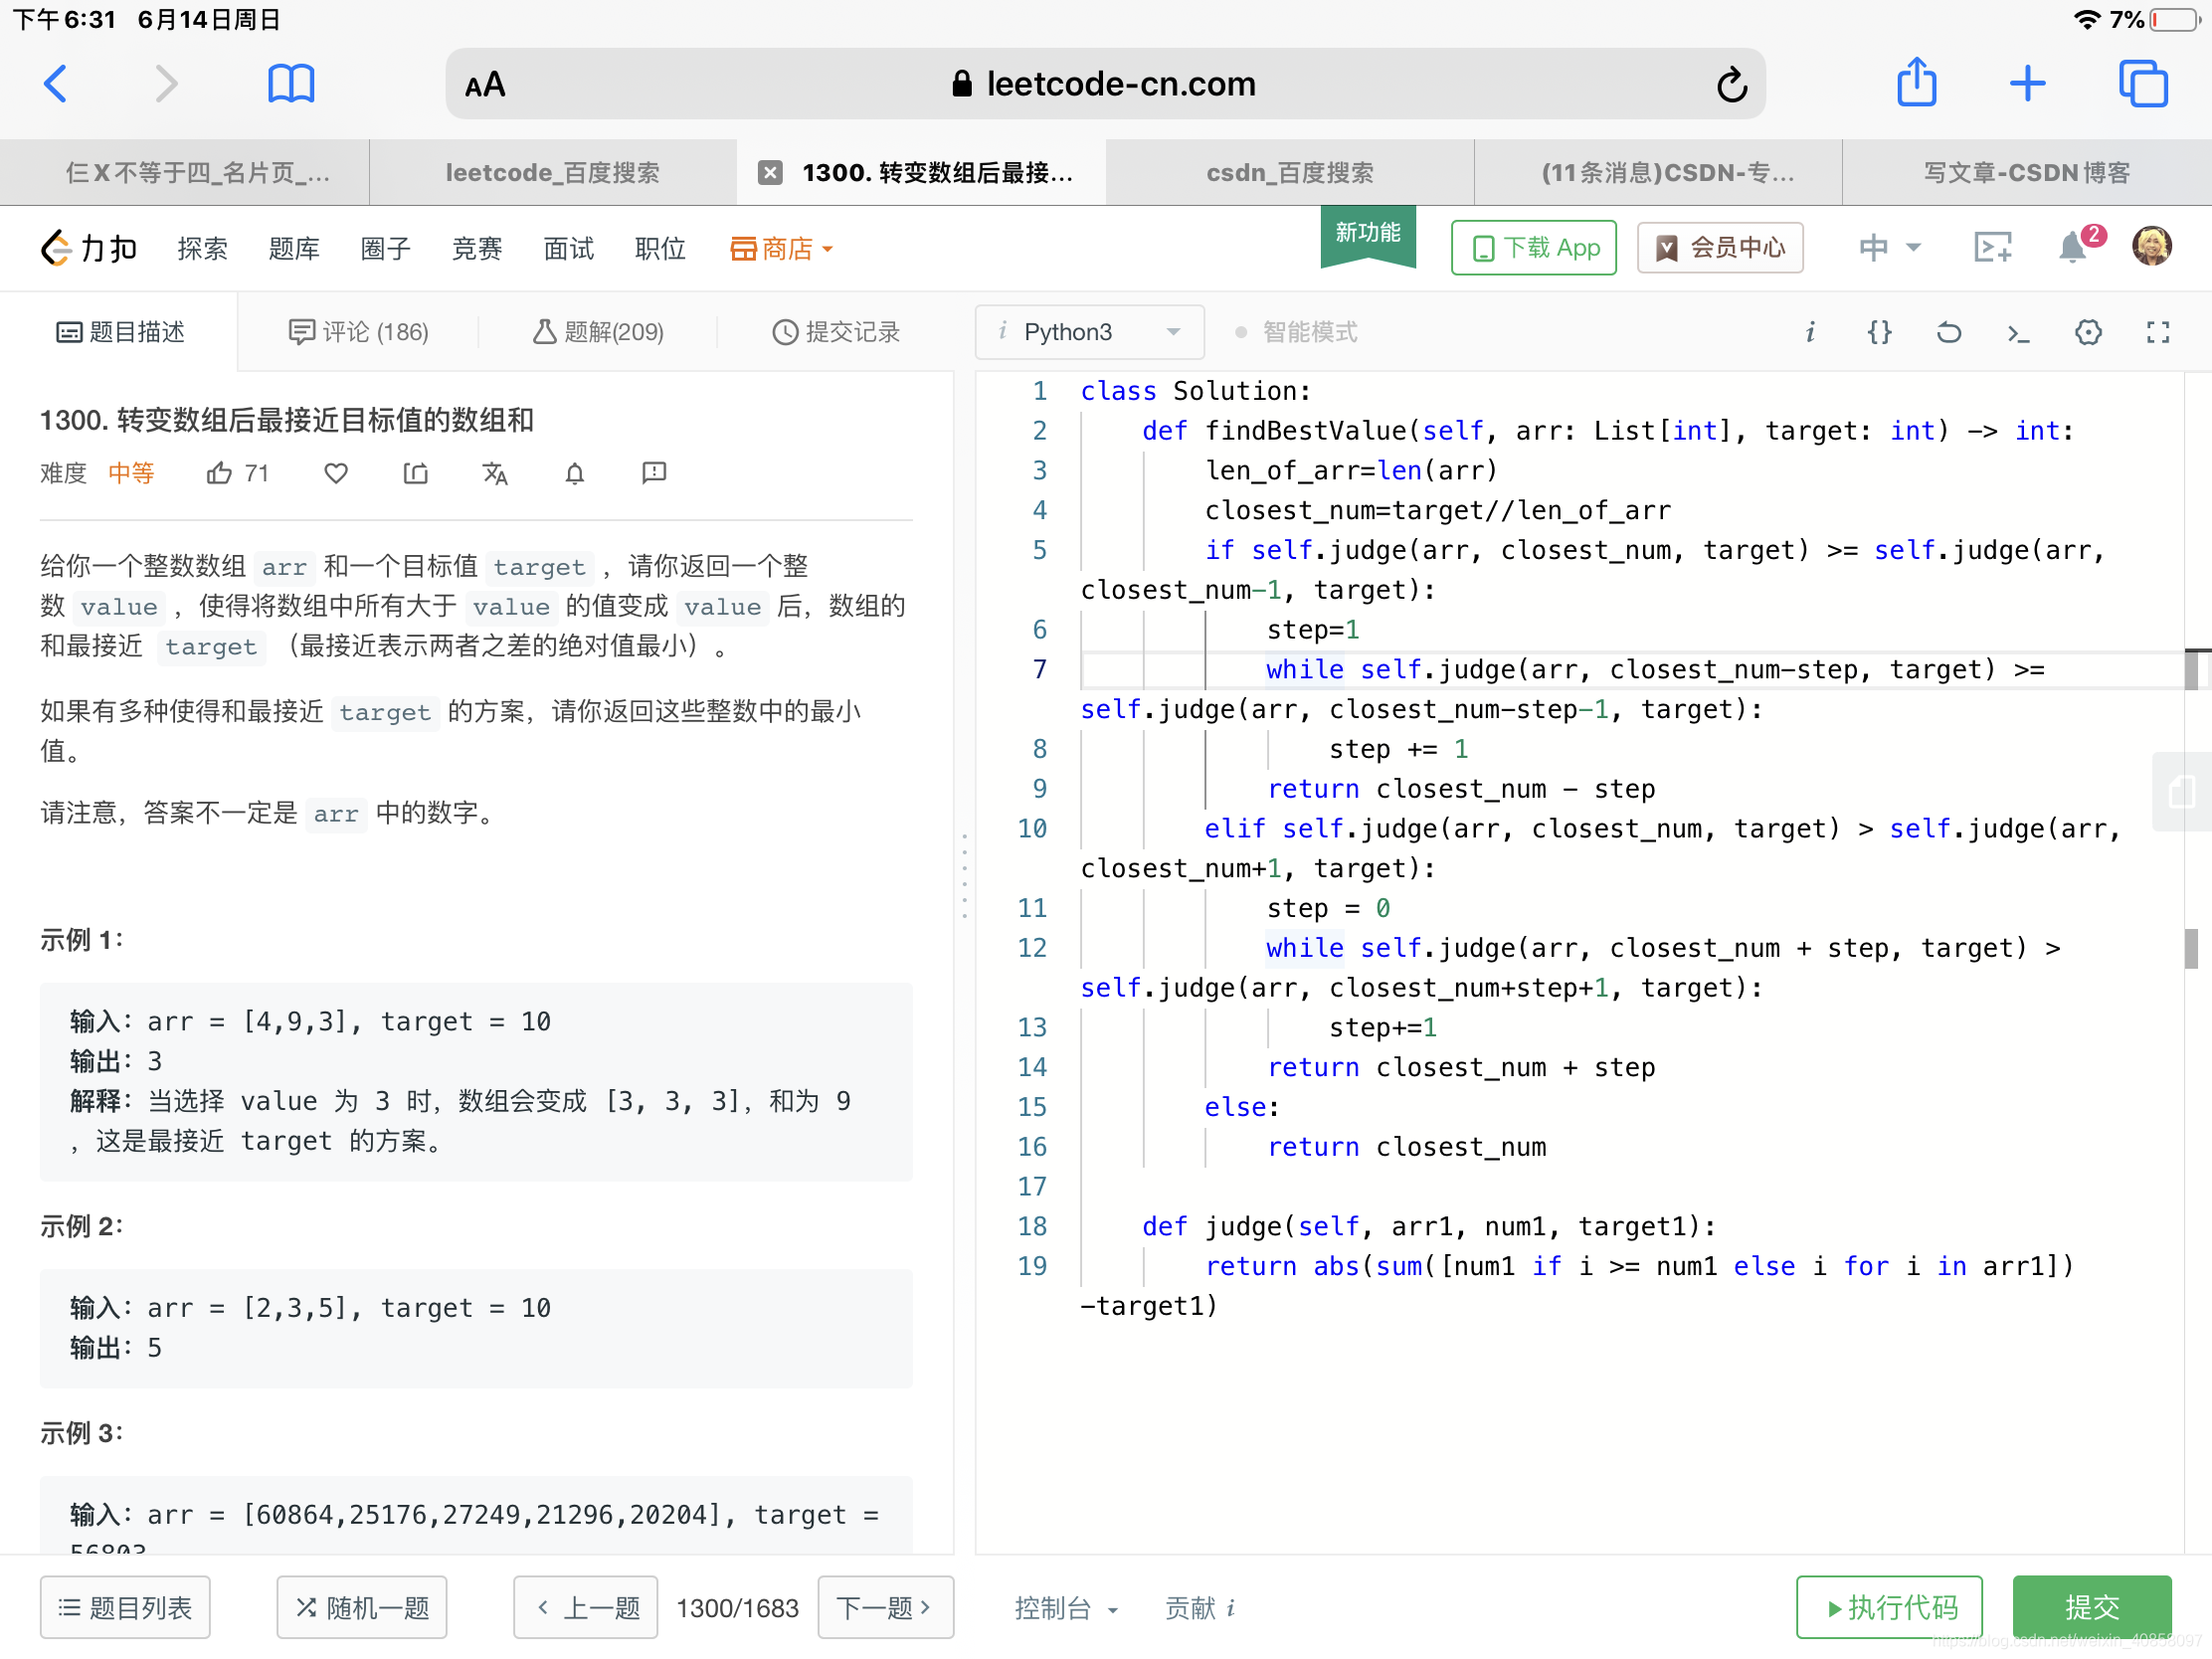
Task: Subscribe with the bell icon under title
Action: (574, 473)
